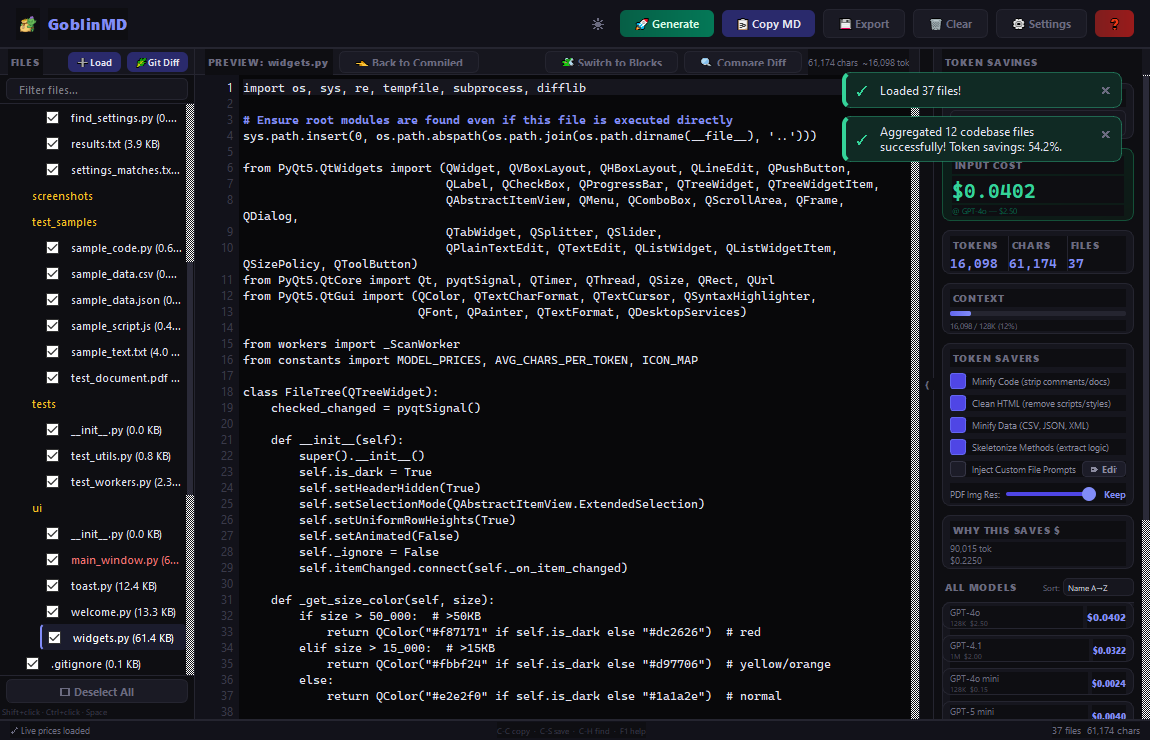Select the GPT-4.1 model row
1150x740 pixels.
[1038, 651]
